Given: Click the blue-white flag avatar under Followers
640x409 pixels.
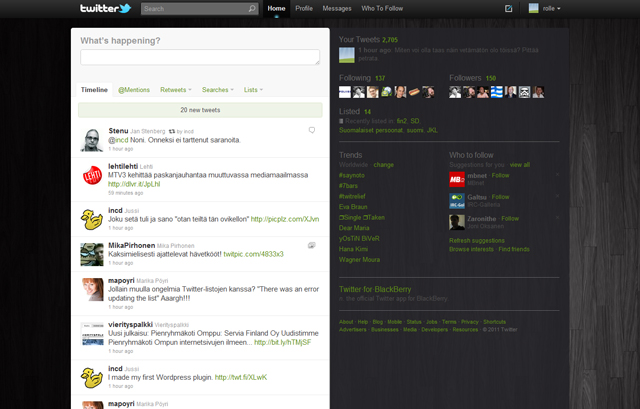Looking at the screenshot, I should [x=497, y=92].
